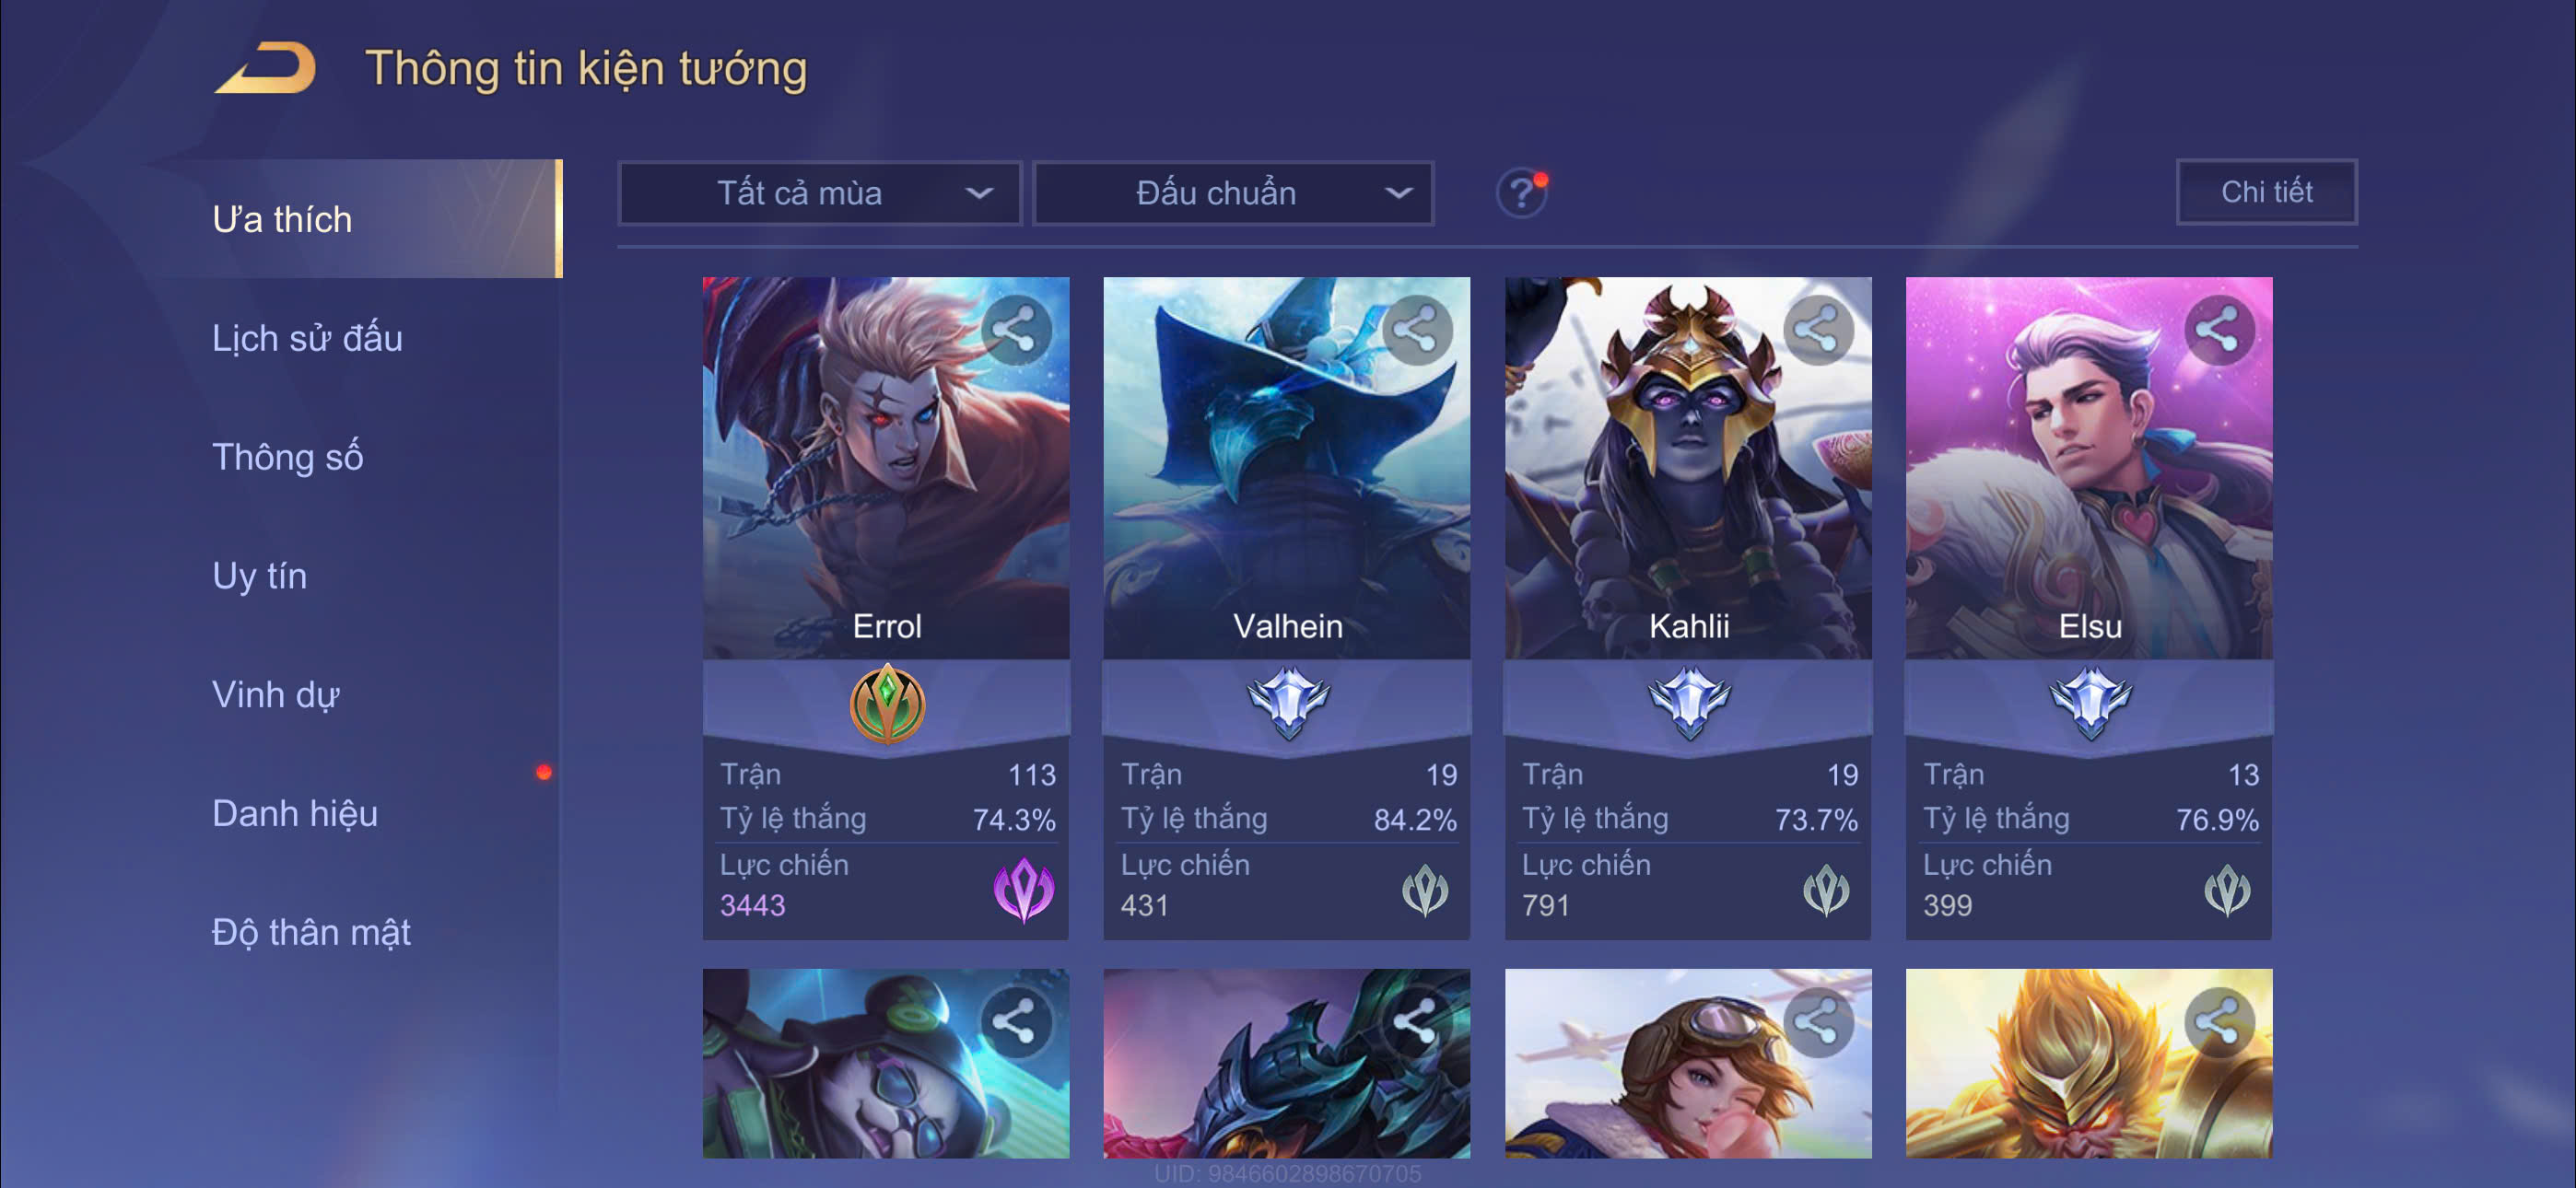Click the golden back arrow icon
Screen dimensions: 2576x1188
click(266, 68)
